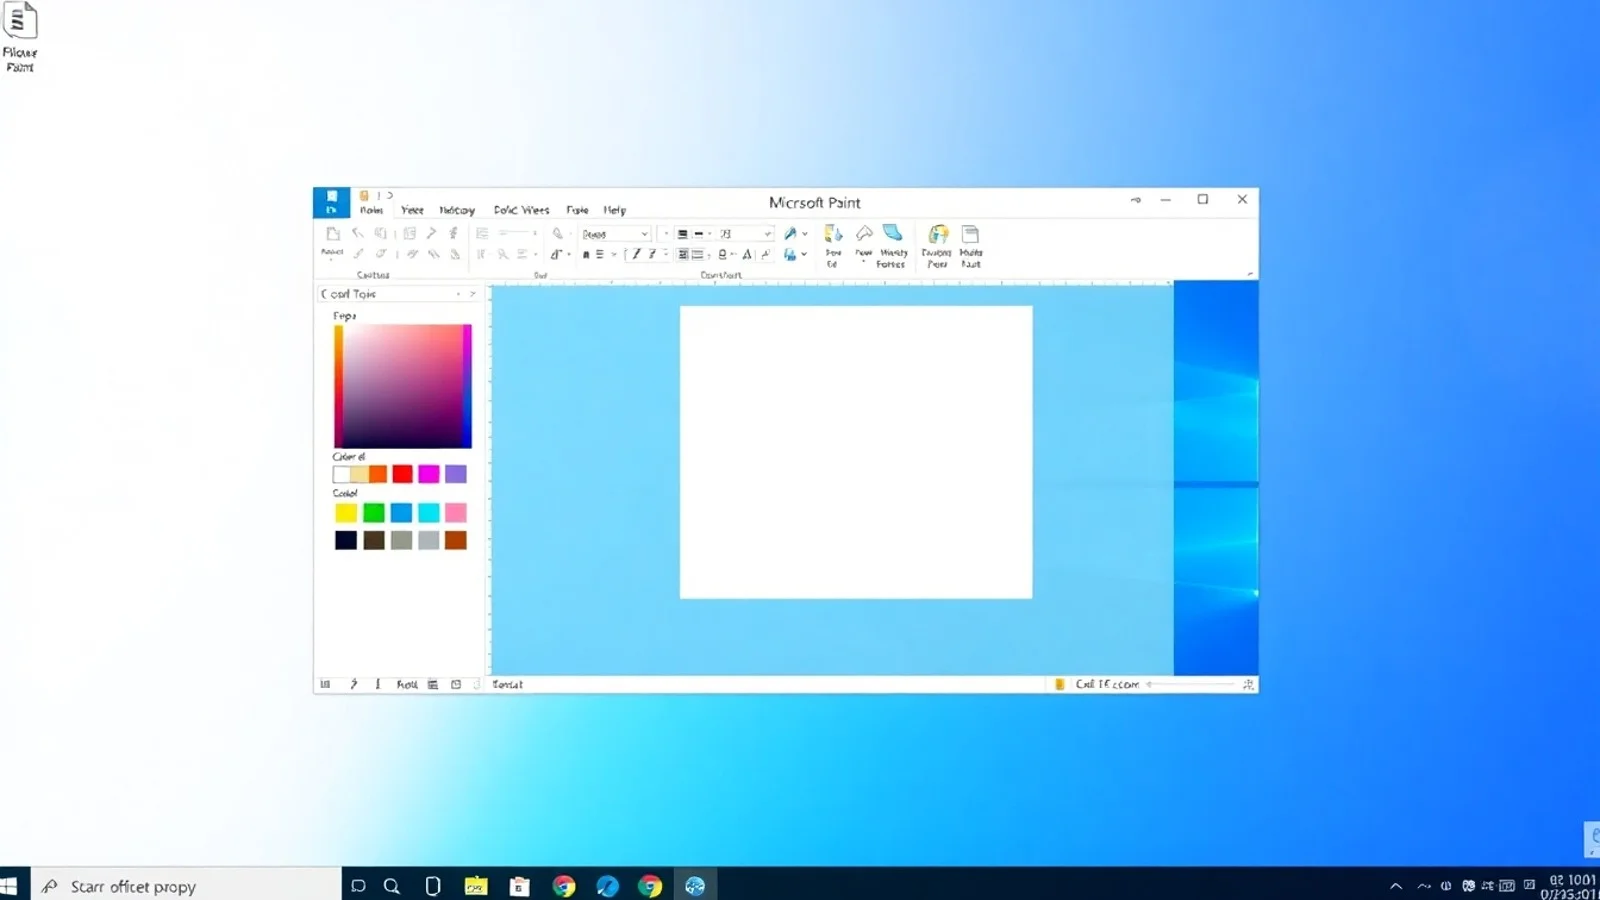Click the yellow icon beside zoom label
The width and height of the screenshot is (1600, 900).
[1059, 684]
